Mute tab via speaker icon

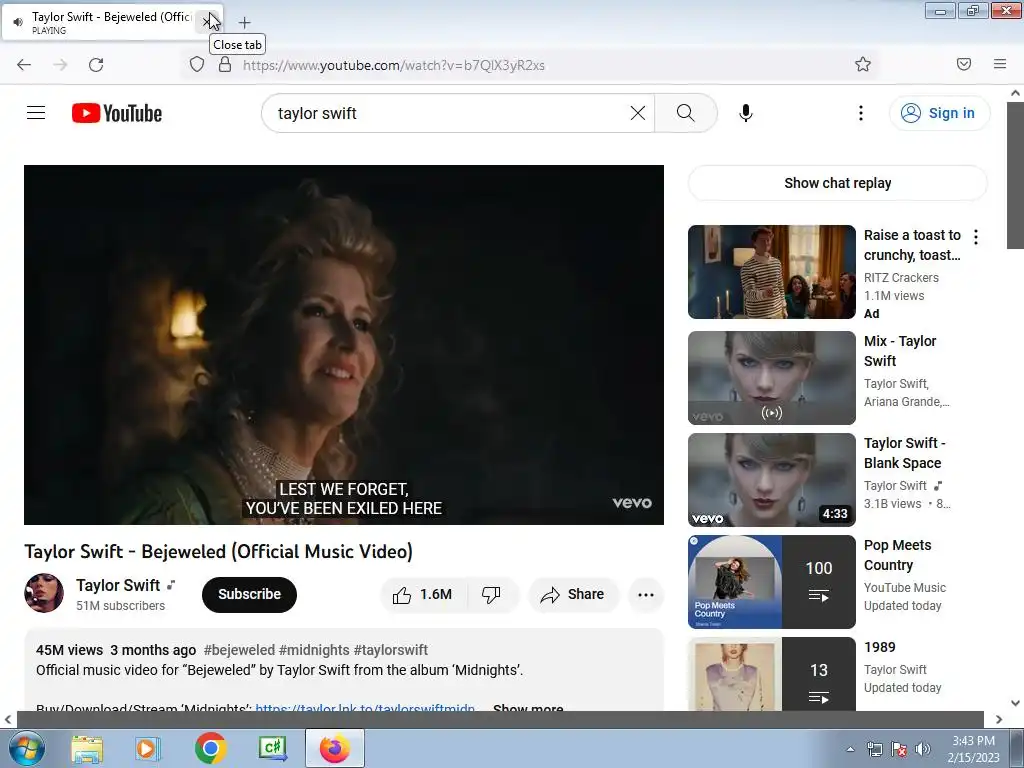18,22
